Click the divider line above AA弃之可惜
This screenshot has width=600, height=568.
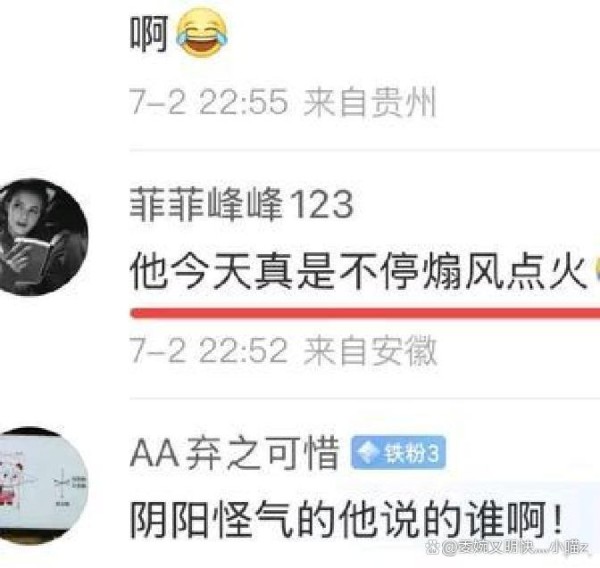(x=365, y=398)
